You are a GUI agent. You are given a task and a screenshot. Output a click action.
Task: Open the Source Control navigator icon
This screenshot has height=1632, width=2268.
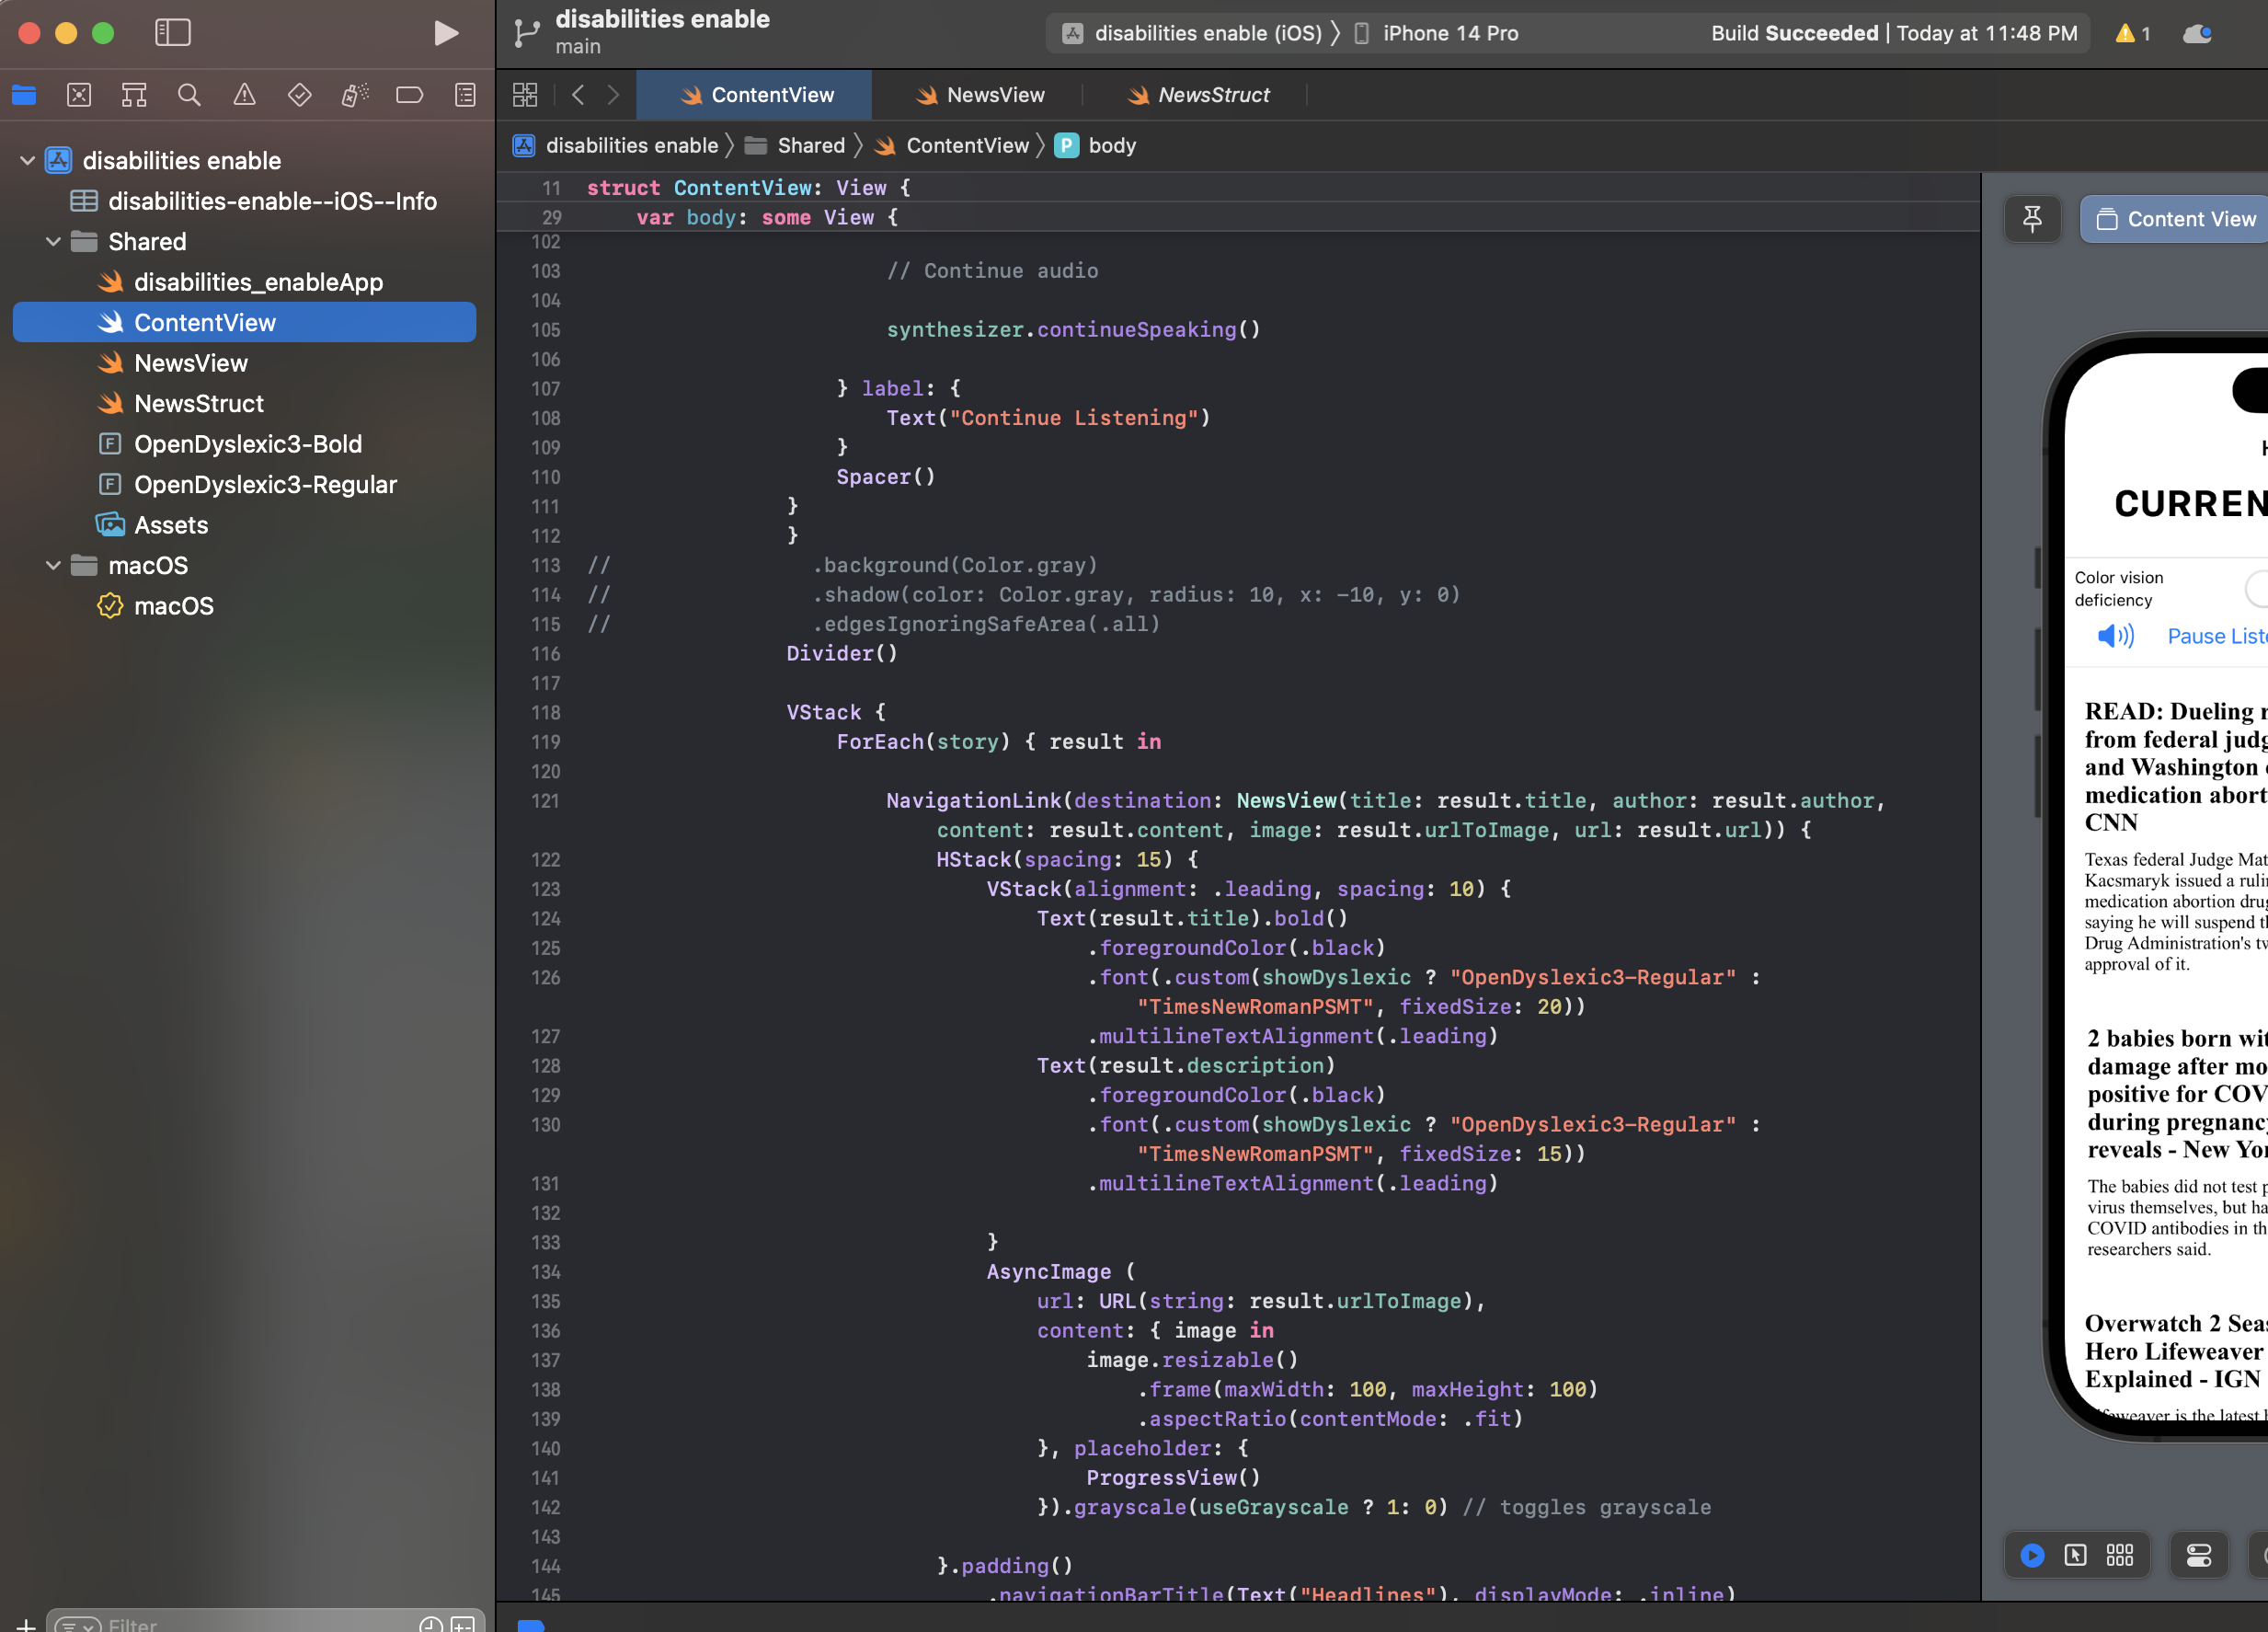[x=79, y=95]
